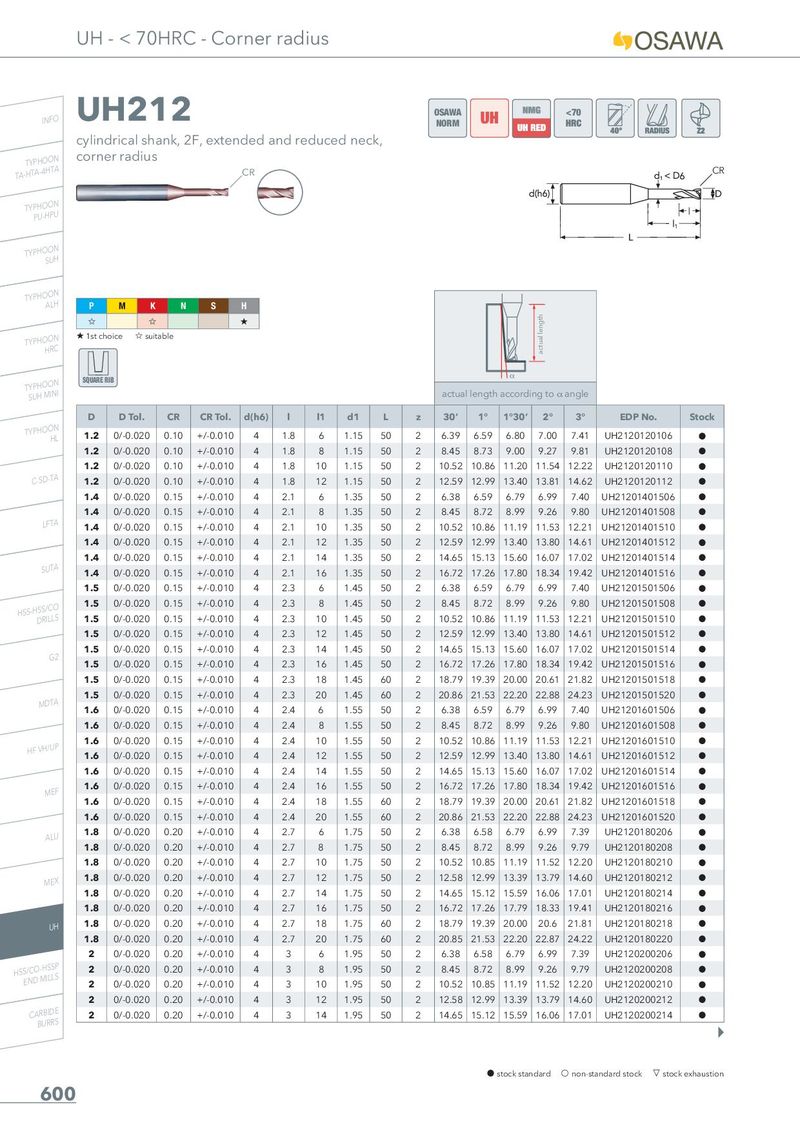
Task: Click the magnified cutter tip circle
Action: [x=279, y=193]
